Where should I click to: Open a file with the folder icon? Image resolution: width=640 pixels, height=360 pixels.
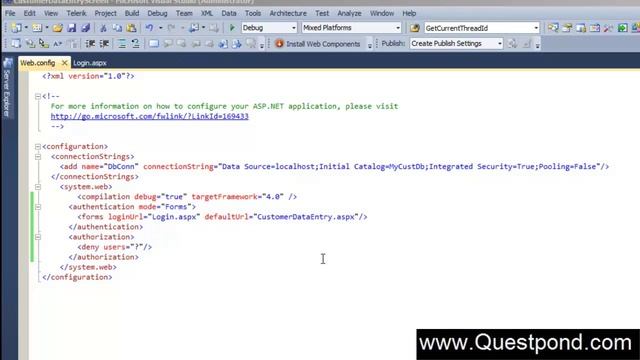click(58, 28)
